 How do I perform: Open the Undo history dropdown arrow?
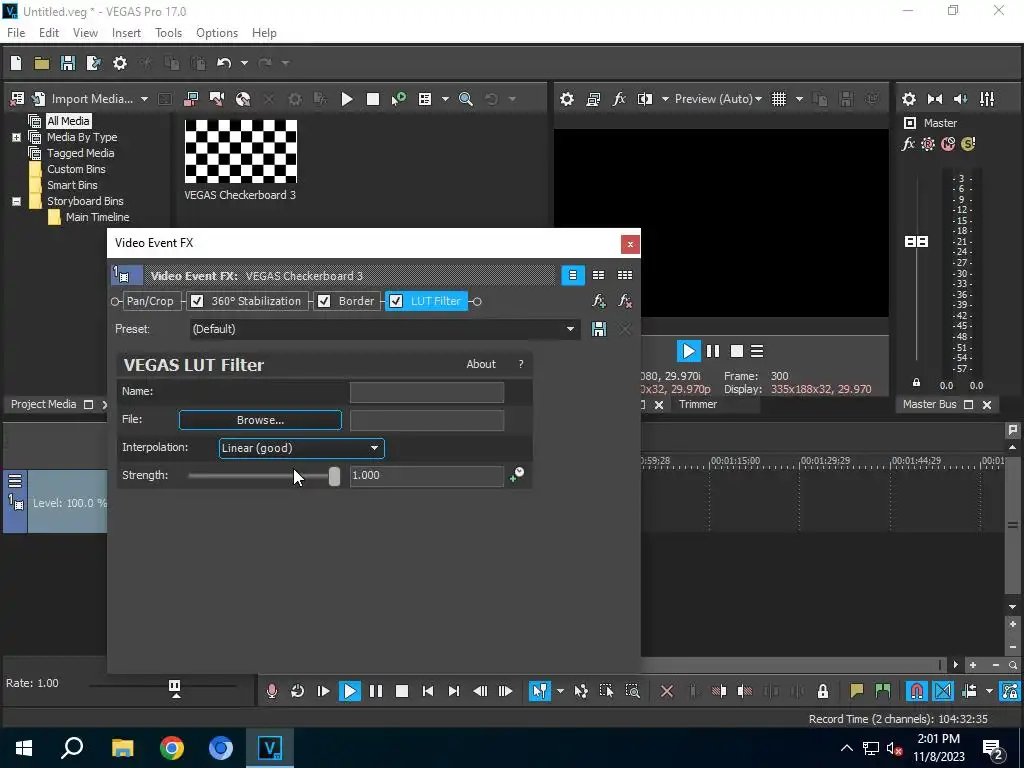[244, 63]
